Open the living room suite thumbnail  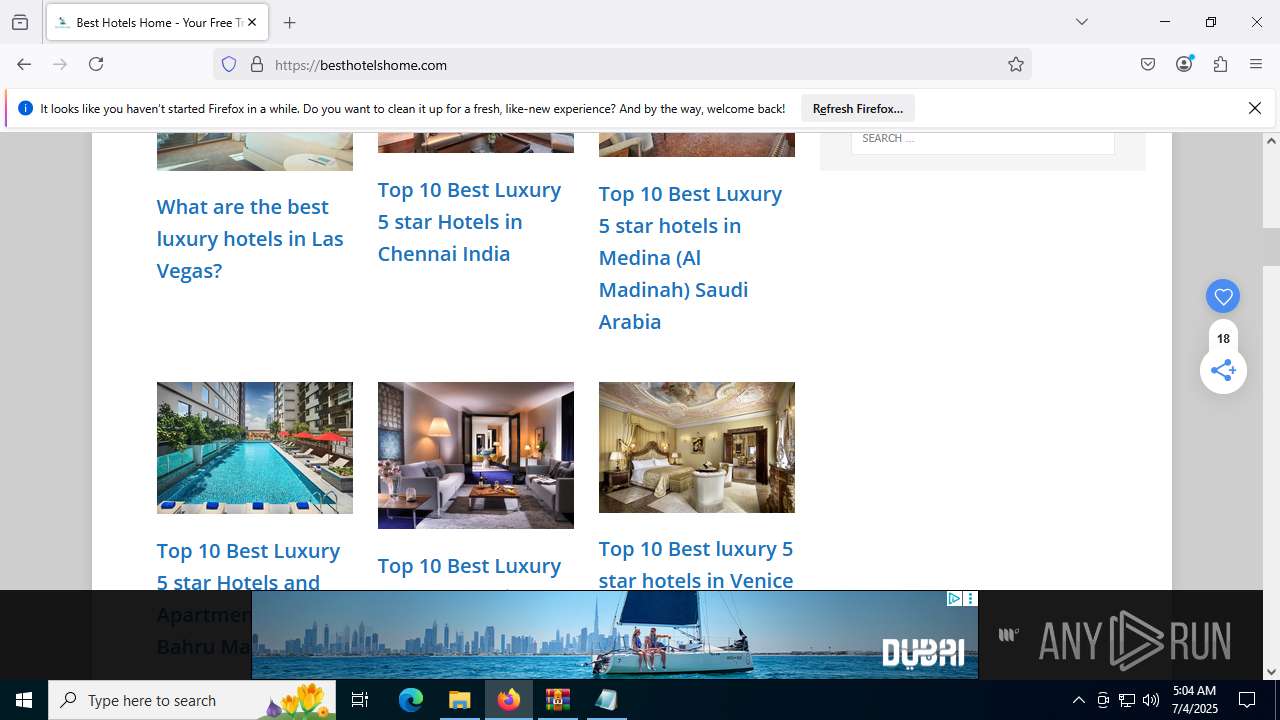[476, 455]
